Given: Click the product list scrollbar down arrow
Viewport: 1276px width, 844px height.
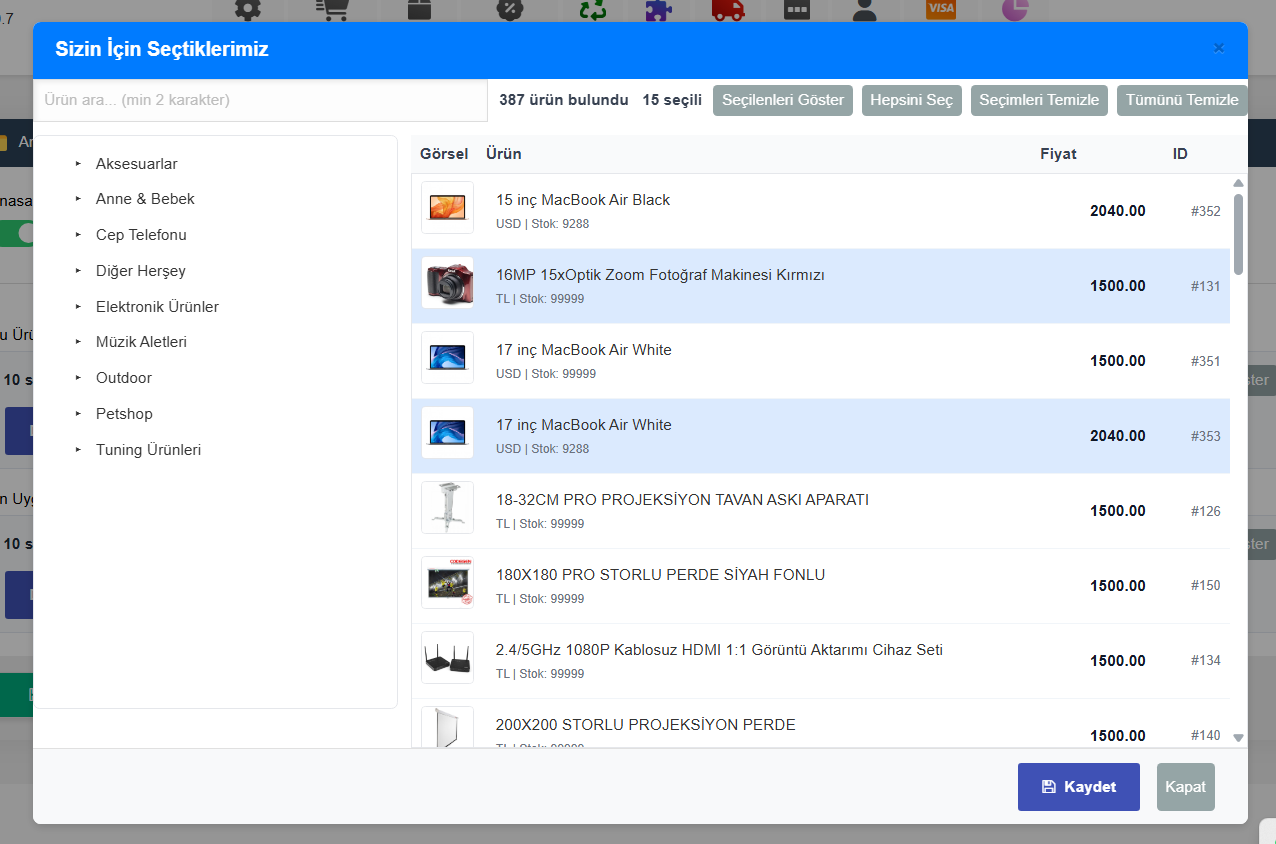Looking at the screenshot, I should coord(1238,738).
